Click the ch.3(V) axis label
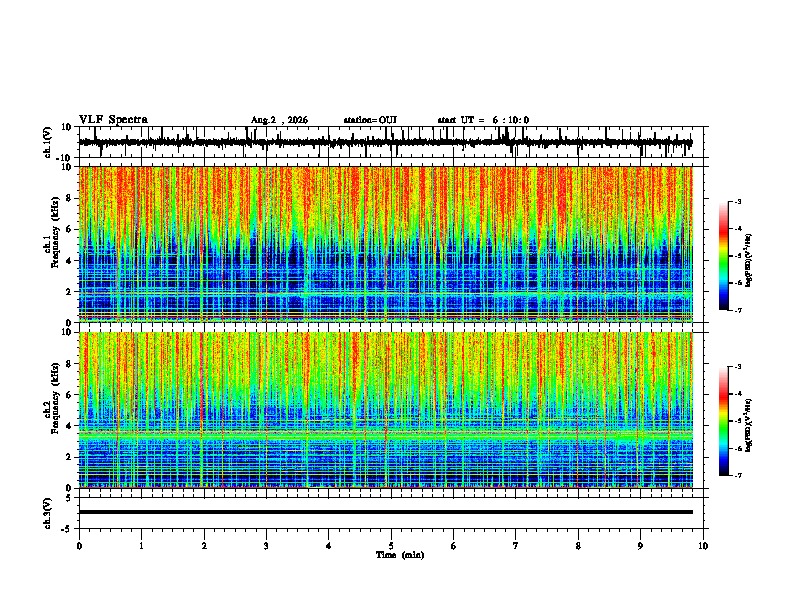 [x=48, y=514]
